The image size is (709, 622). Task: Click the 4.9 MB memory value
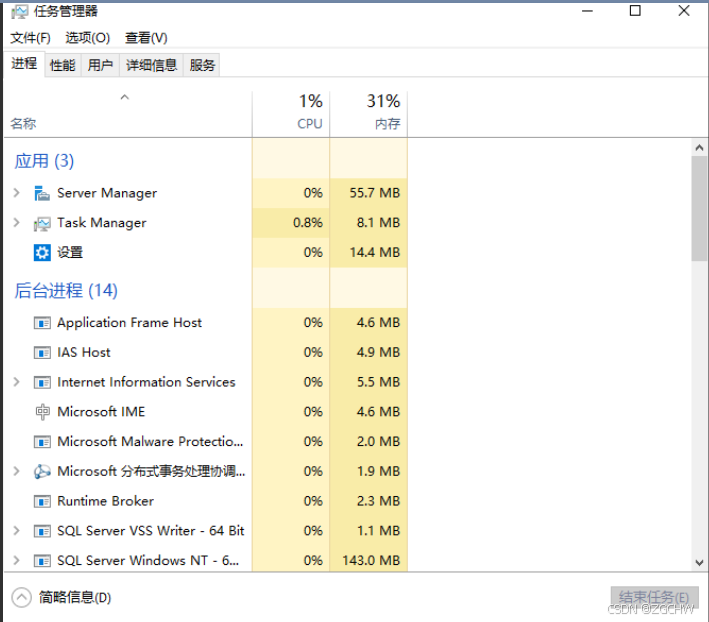click(378, 352)
